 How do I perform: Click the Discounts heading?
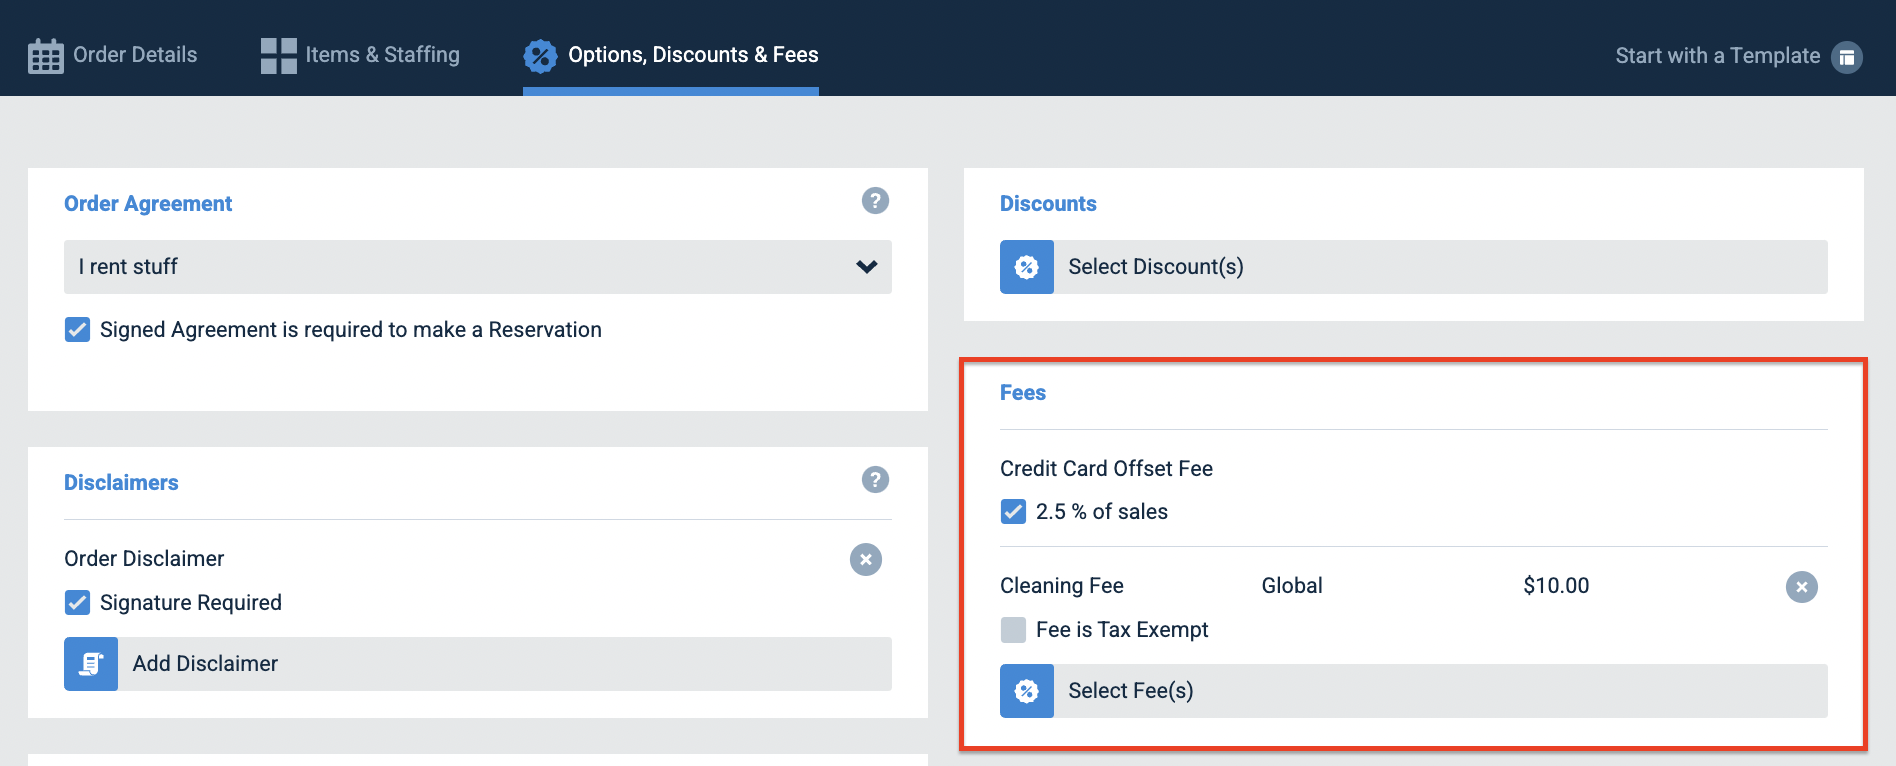click(x=1048, y=204)
